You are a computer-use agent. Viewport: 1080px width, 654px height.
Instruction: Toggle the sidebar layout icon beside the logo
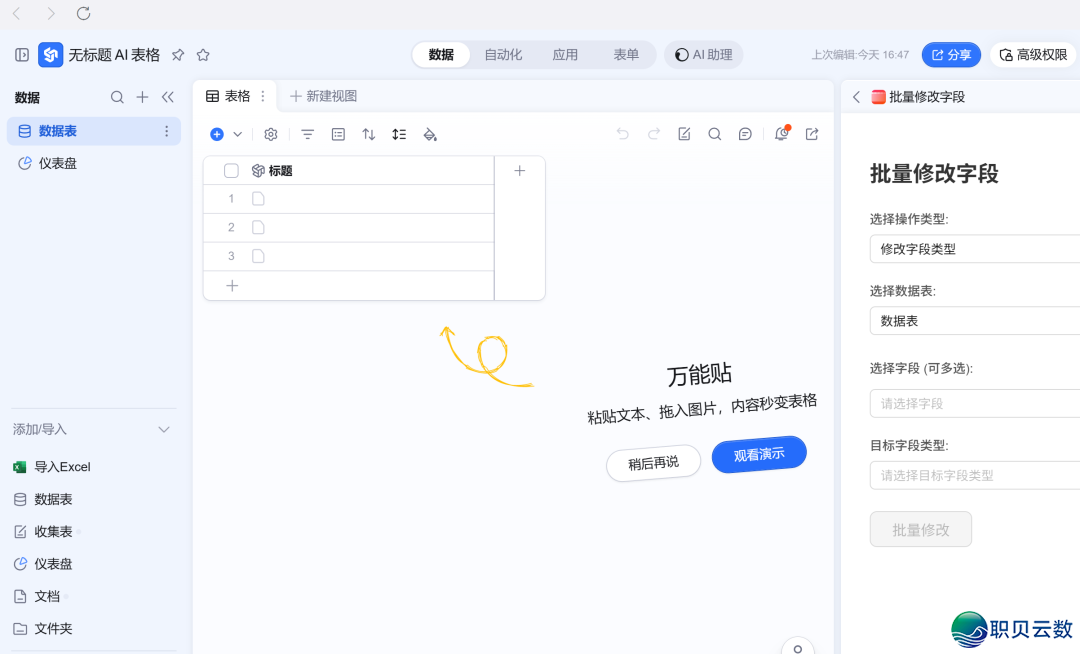click(x=22, y=55)
